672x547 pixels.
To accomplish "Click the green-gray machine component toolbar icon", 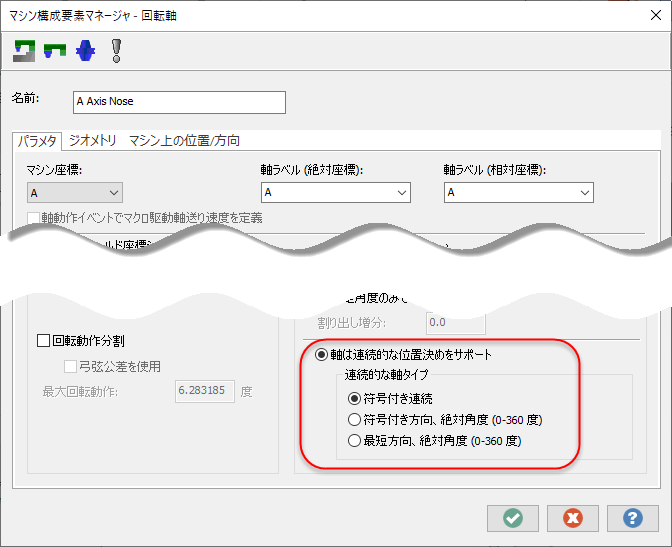I will 24,51.
